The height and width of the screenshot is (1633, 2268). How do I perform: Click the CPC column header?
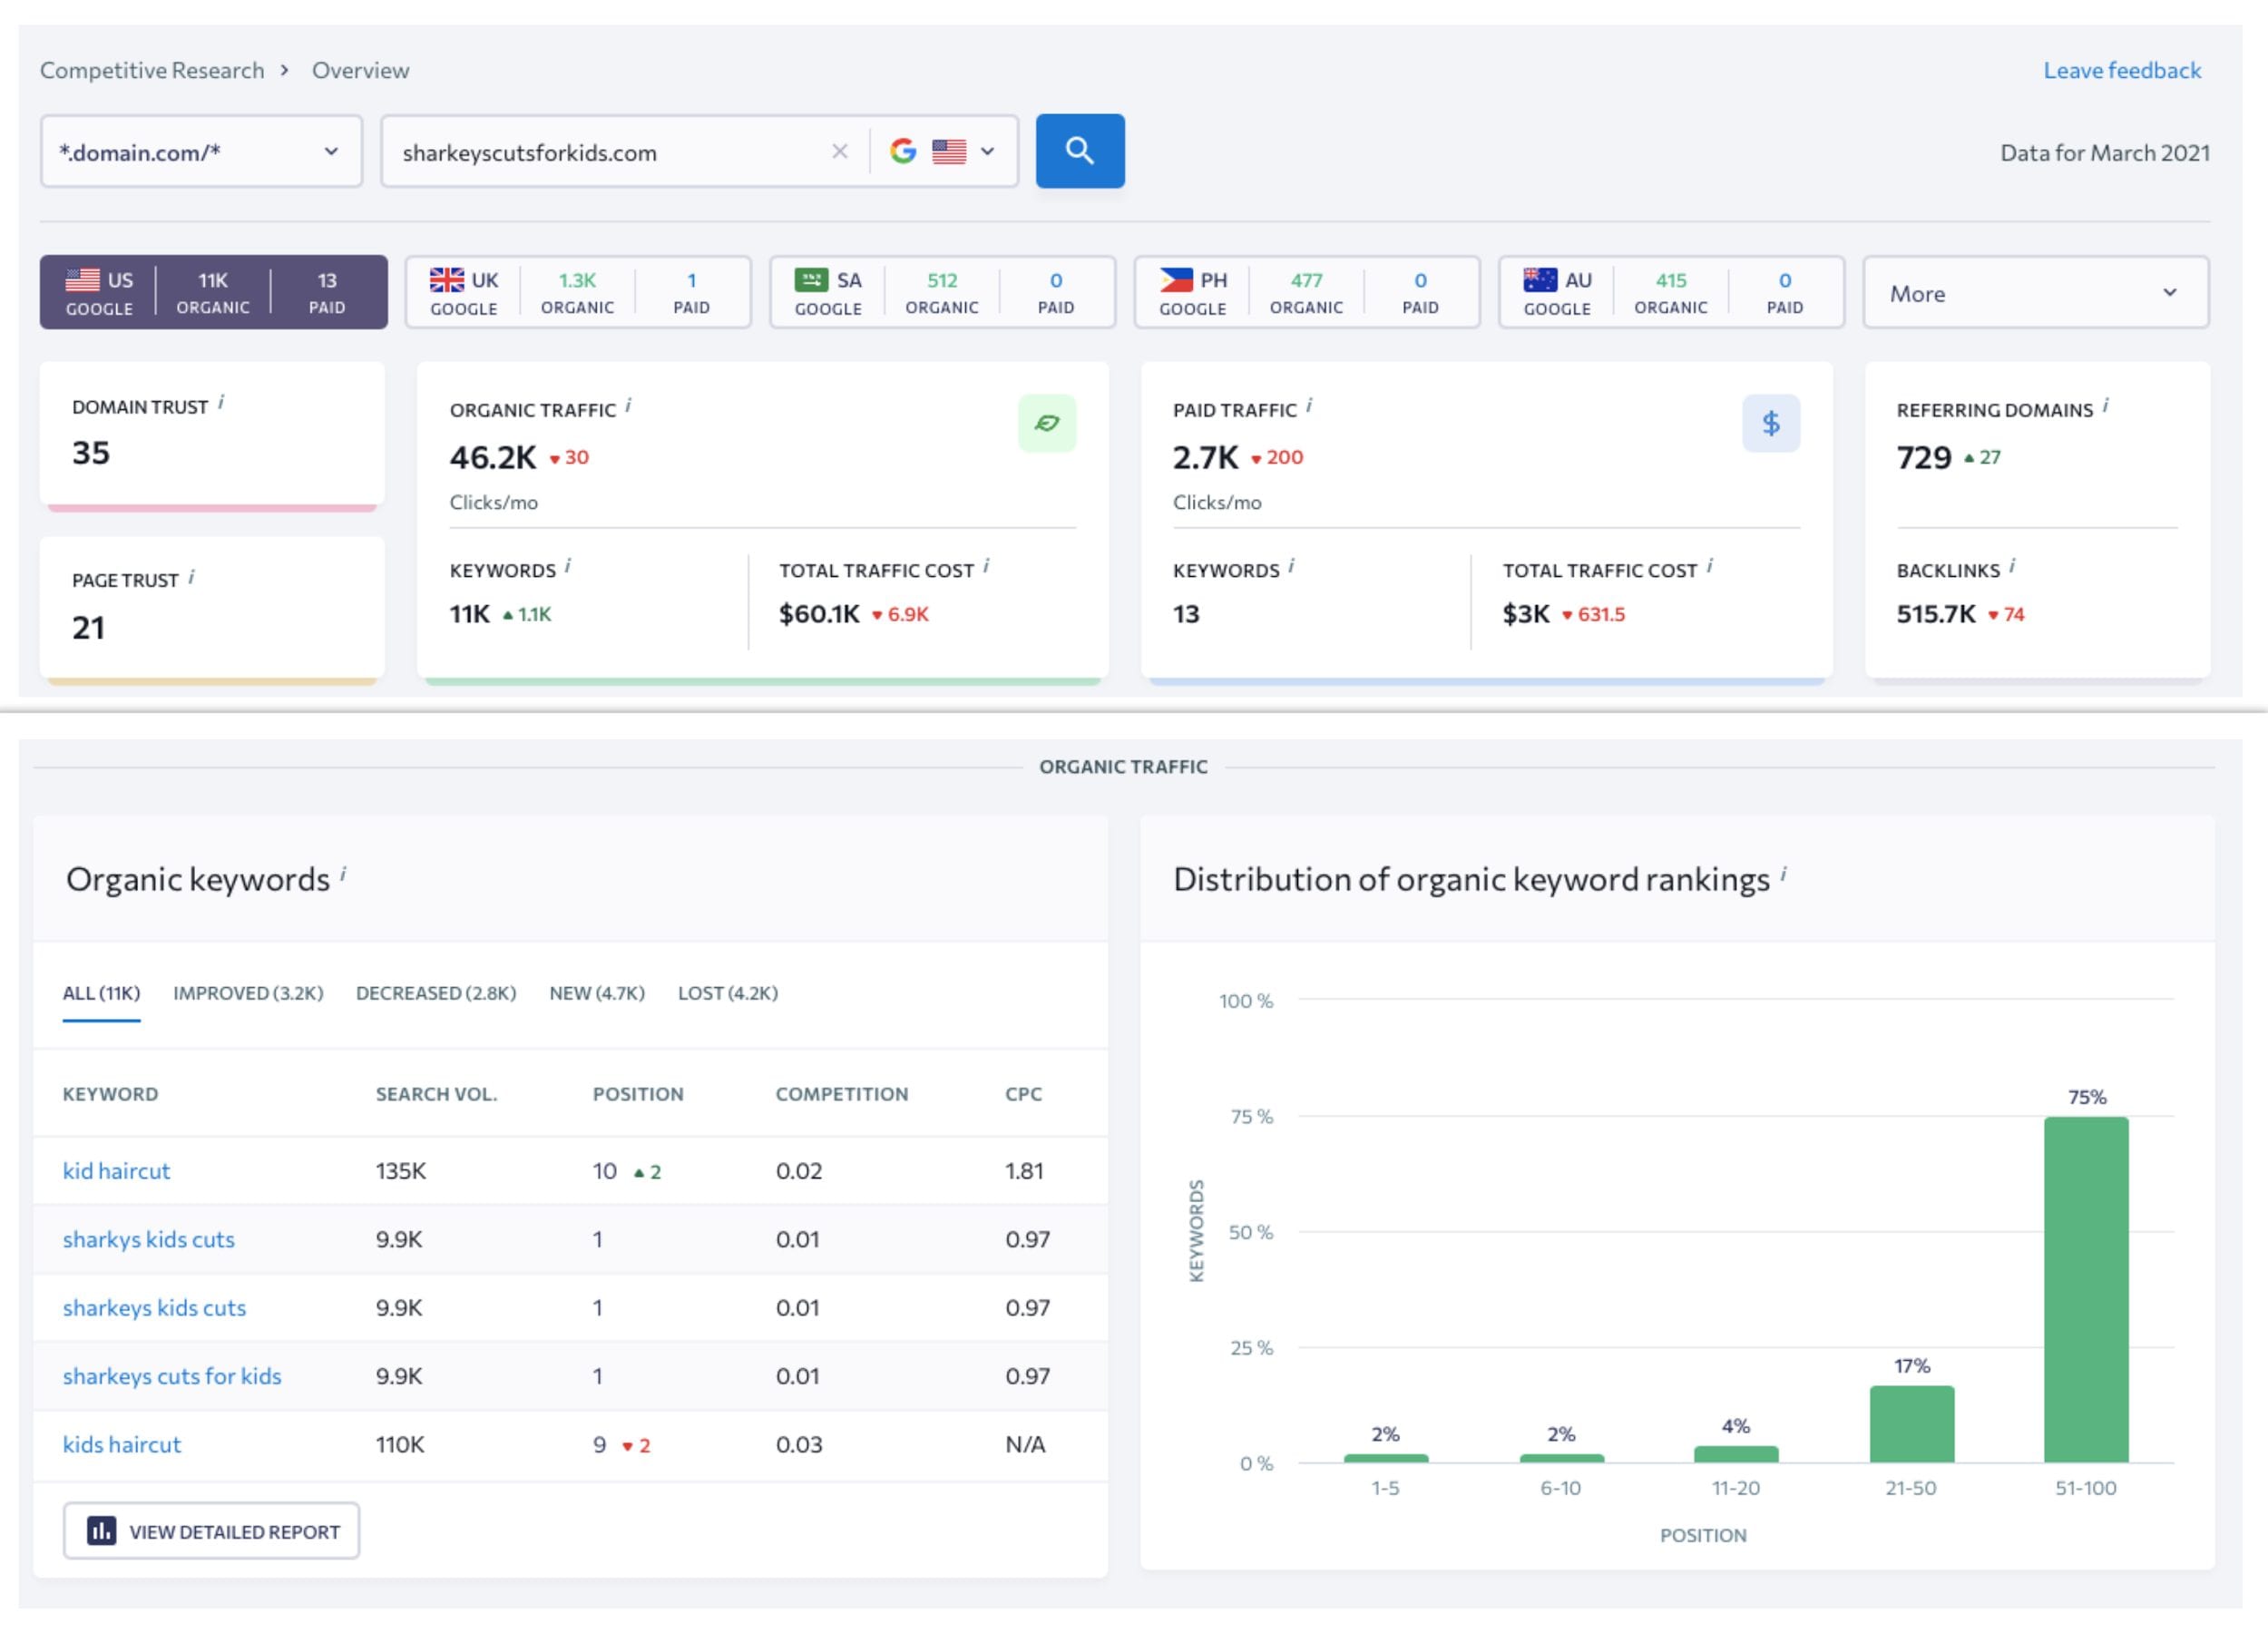coord(1023,1094)
